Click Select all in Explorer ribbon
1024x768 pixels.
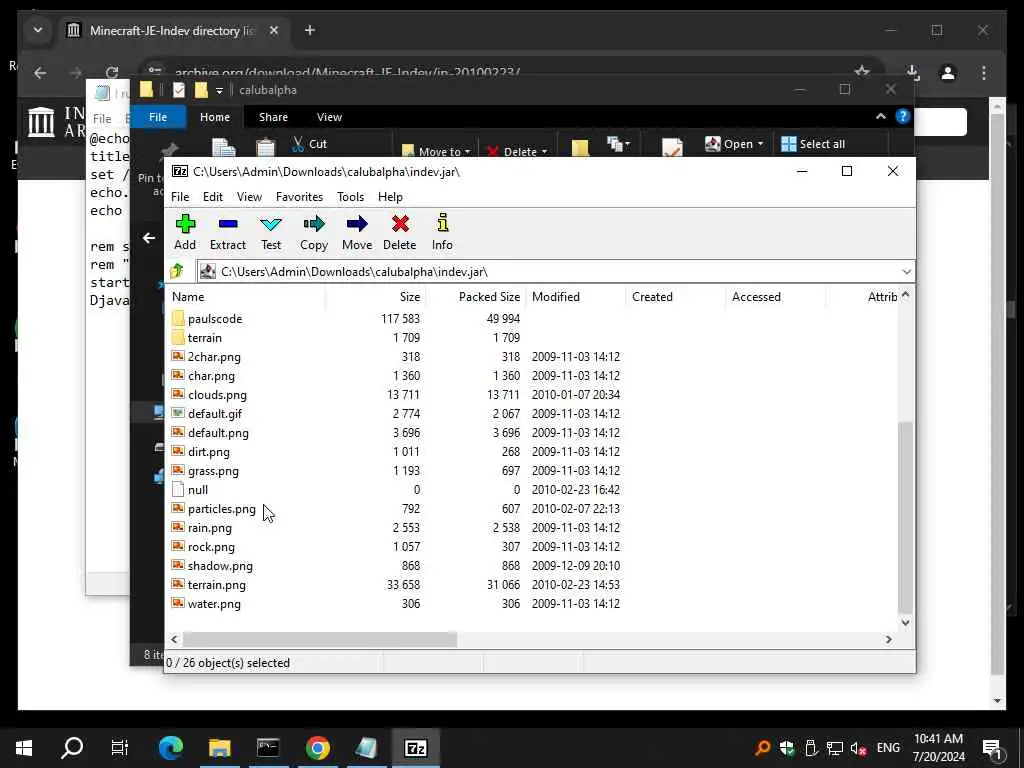tap(814, 144)
